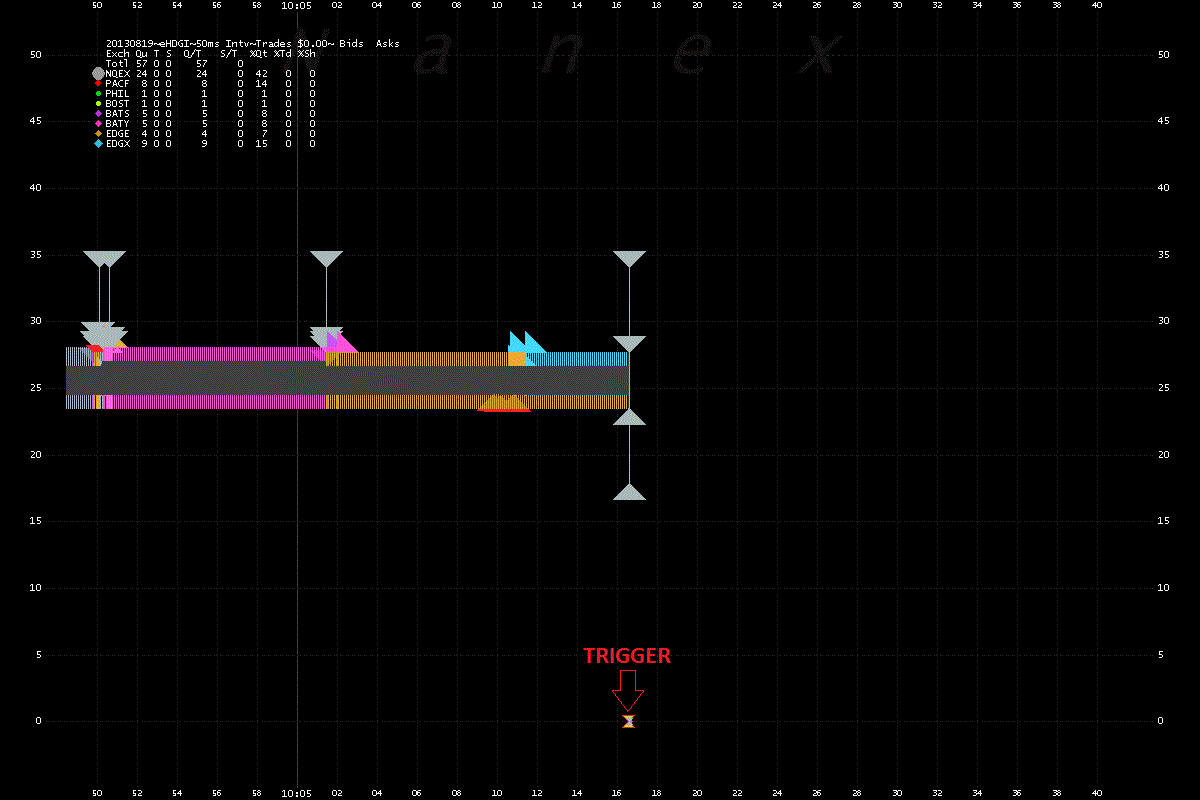Click the blue EDGX legend diamond
The width and height of the screenshot is (1200, 800).
(x=98, y=143)
